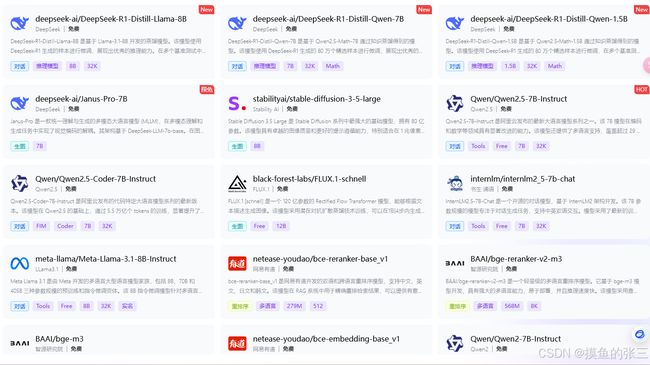Click the DeepSeek whale logo on DeepSeek-R1-Distill-Llama-8B card

[19, 23]
